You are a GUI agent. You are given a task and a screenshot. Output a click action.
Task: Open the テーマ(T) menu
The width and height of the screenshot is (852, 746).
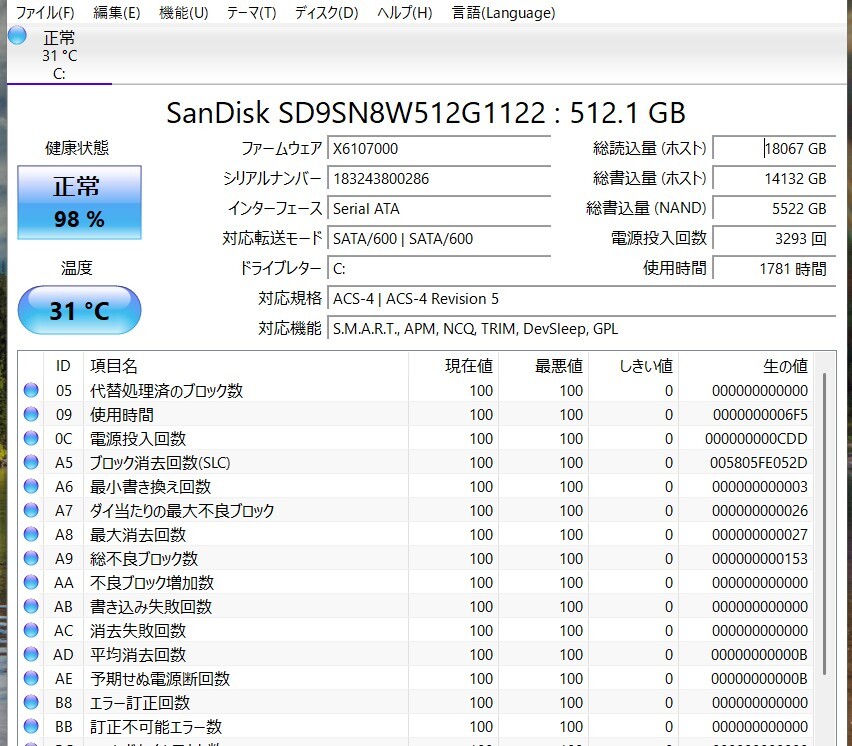(251, 13)
